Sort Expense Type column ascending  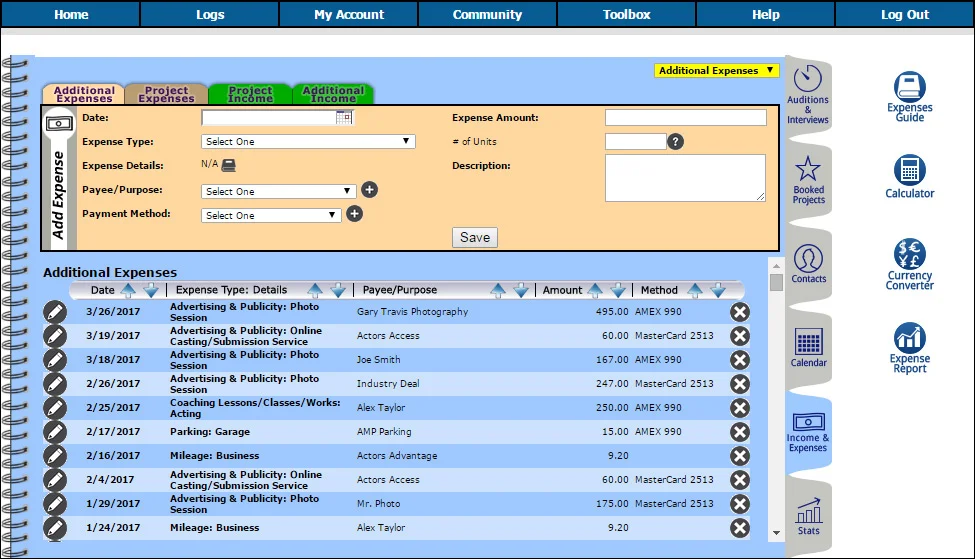click(x=315, y=290)
